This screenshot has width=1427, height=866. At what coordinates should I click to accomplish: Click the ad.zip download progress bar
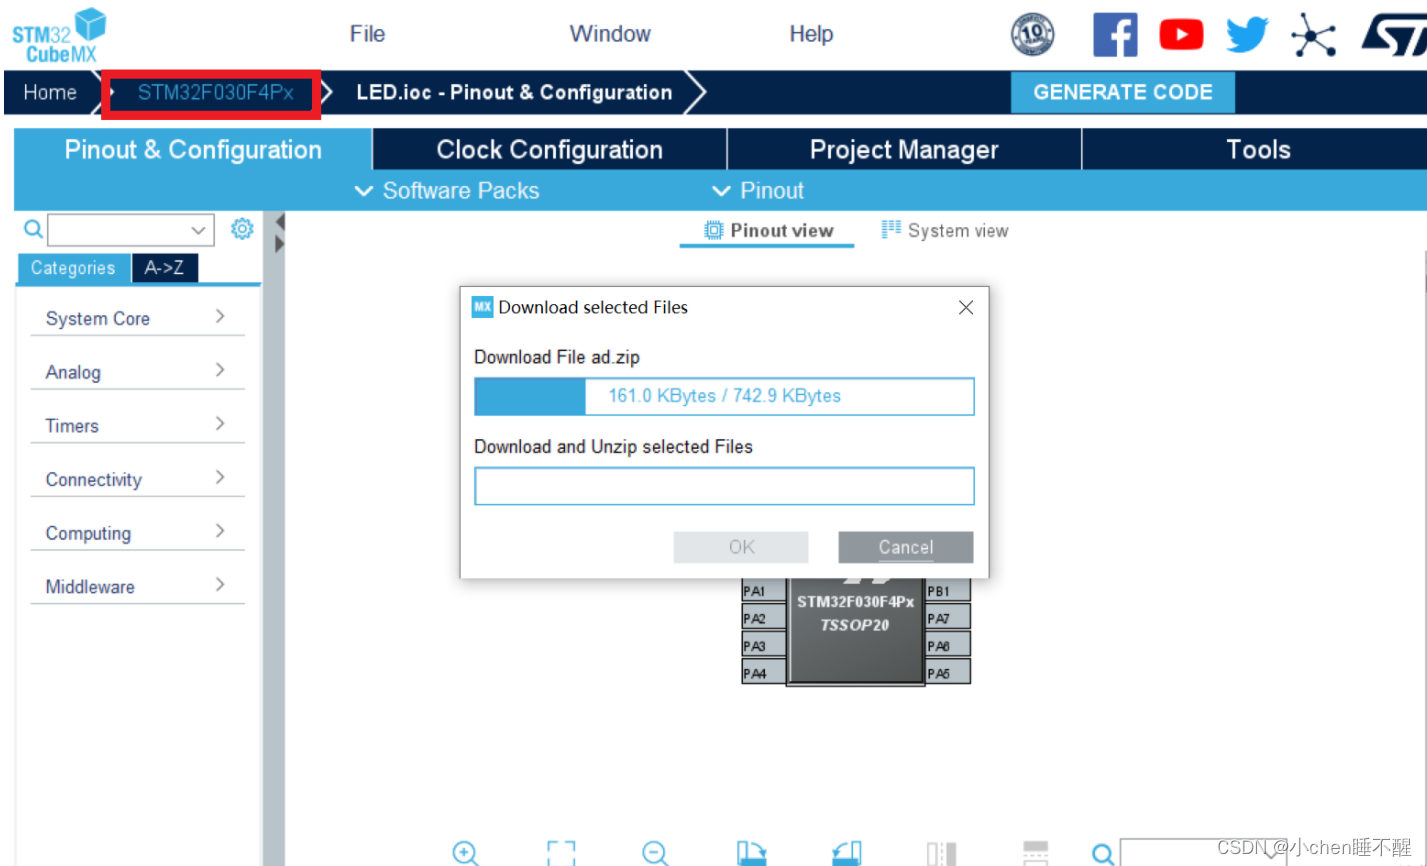[x=724, y=396]
